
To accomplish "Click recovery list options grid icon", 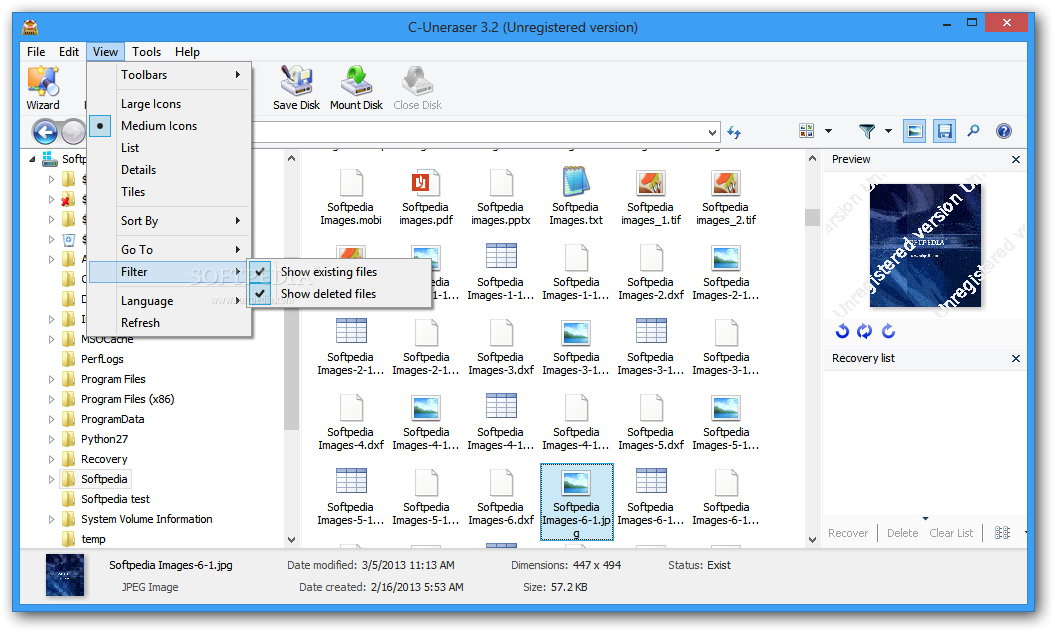I will (x=1003, y=533).
